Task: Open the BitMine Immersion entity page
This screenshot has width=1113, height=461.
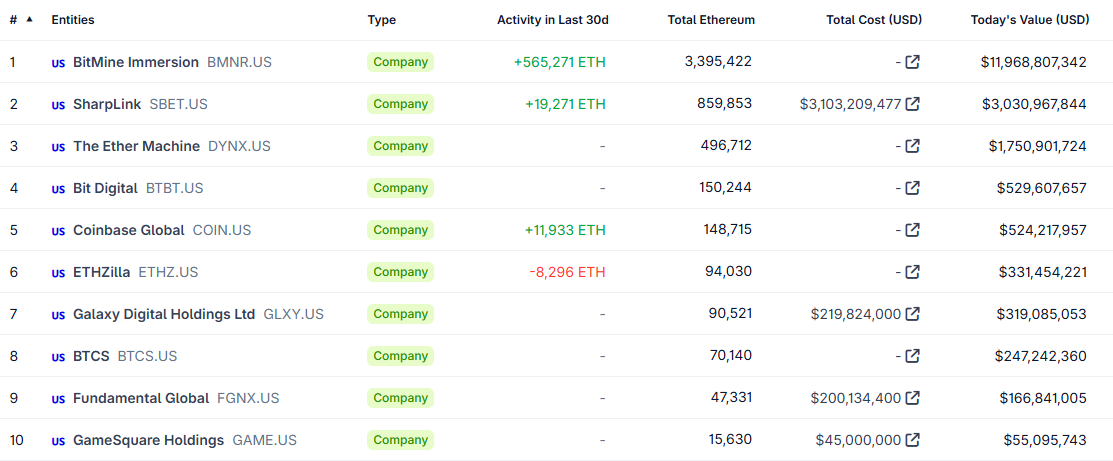Action: coord(136,62)
